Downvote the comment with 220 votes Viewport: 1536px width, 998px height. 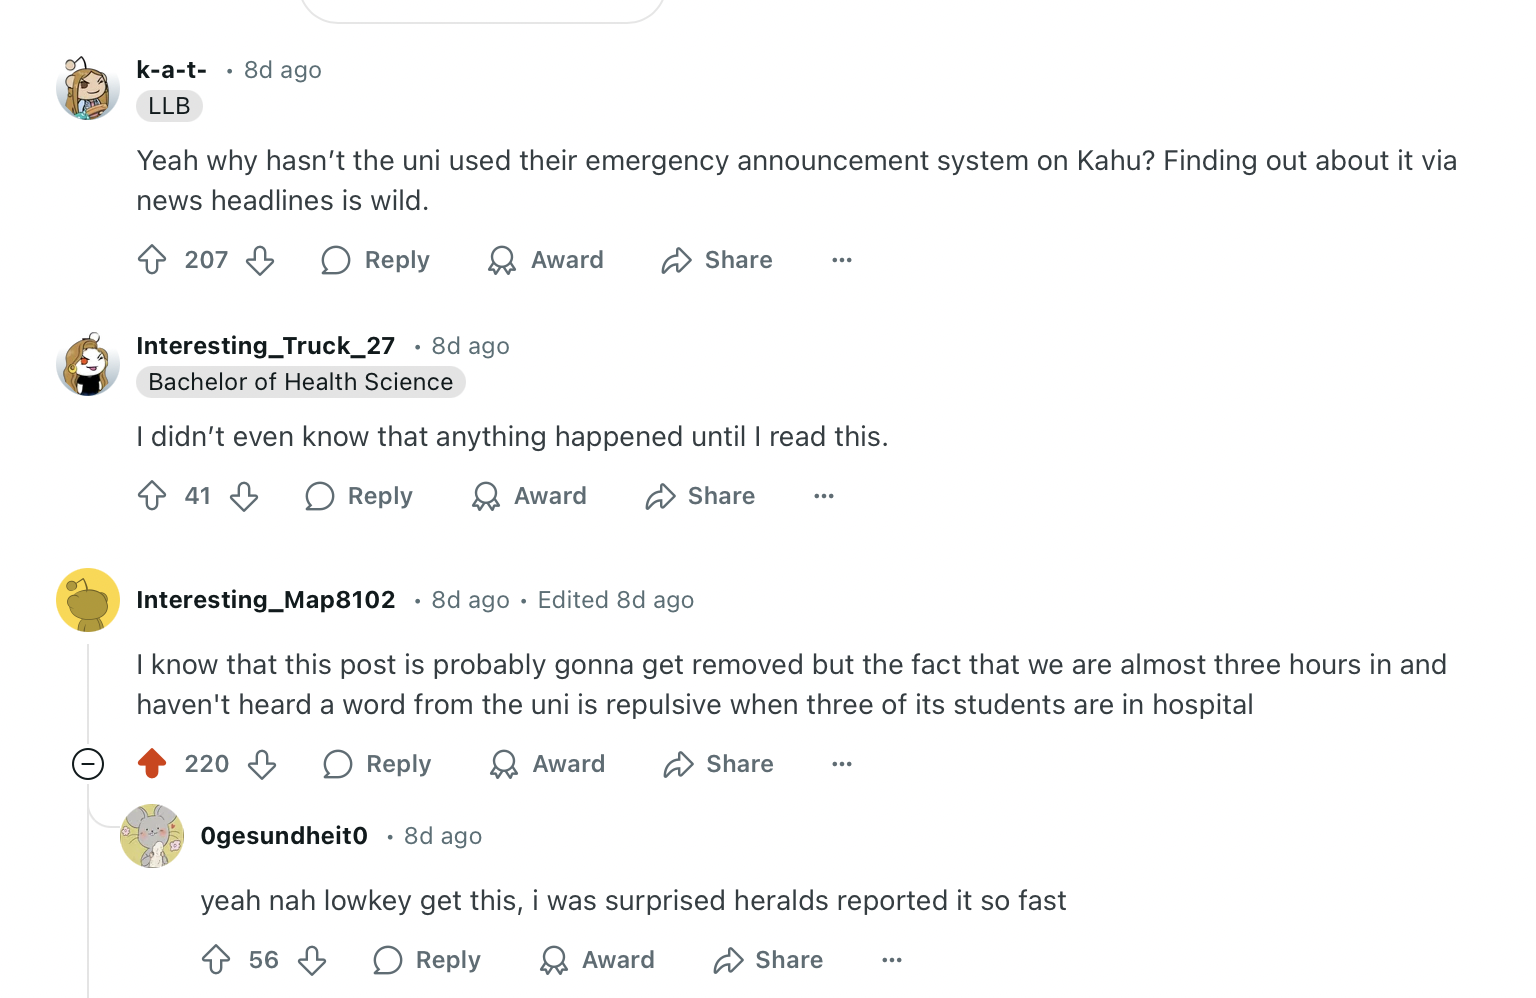(x=262, y=764)
